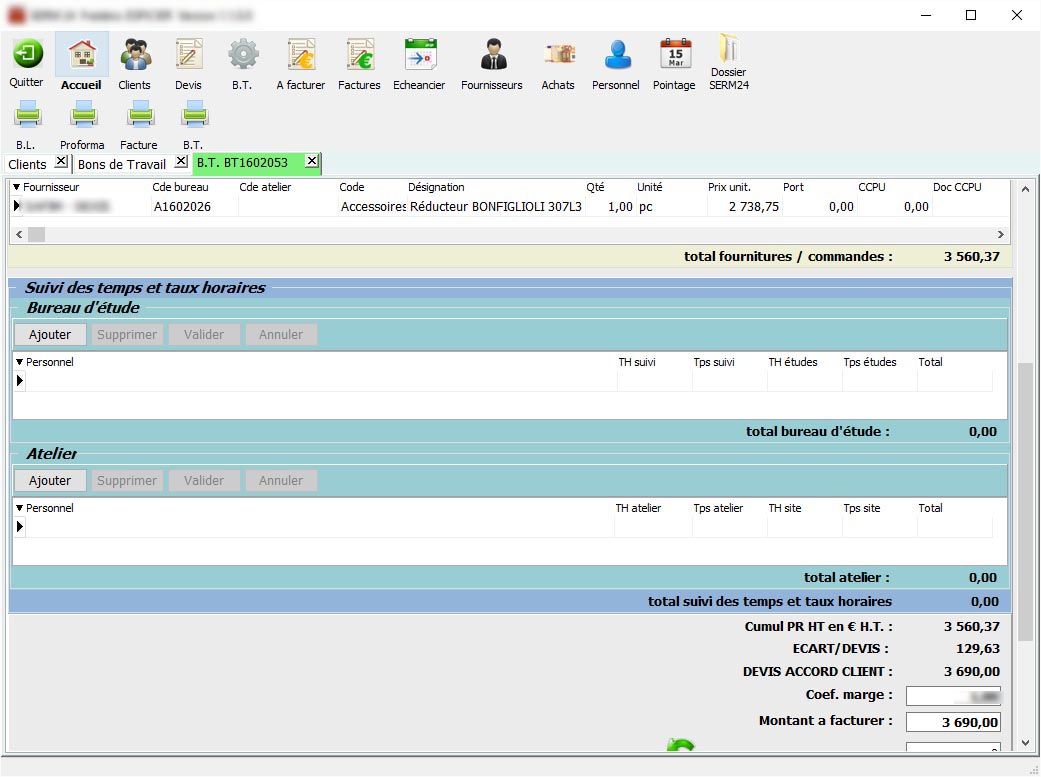Click Supprimer in Atelier section
The image size is (1041, 777).
[127, 481]
